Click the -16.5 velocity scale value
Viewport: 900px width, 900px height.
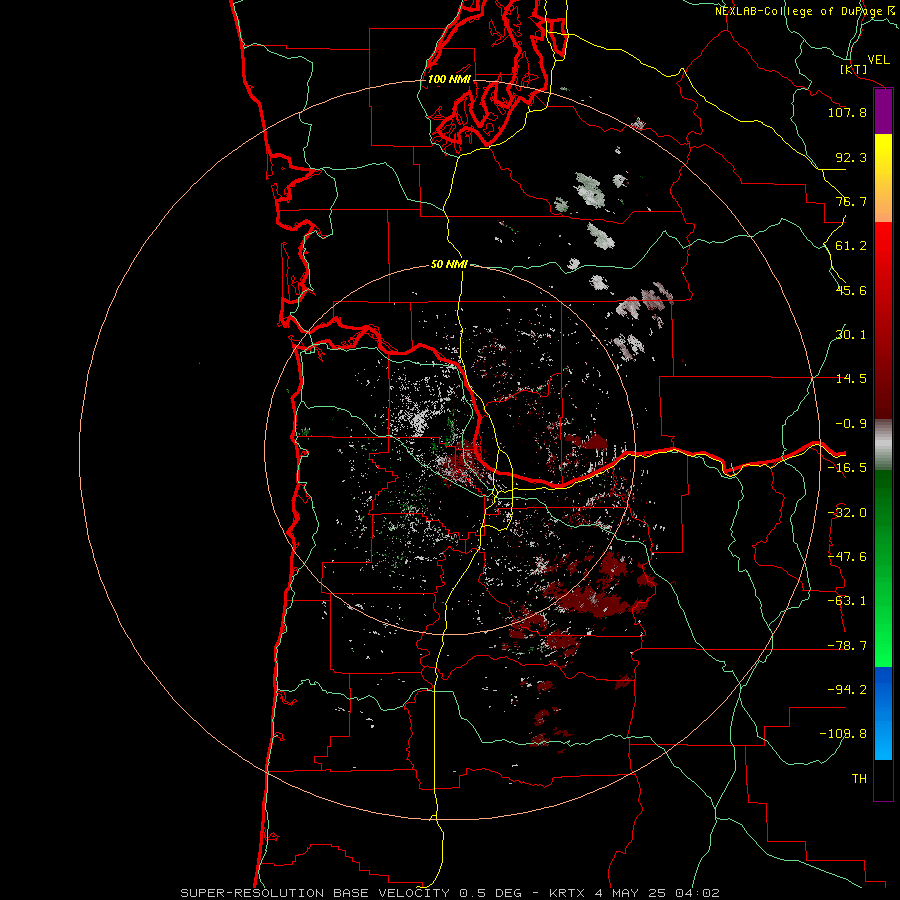pos(847,468)
